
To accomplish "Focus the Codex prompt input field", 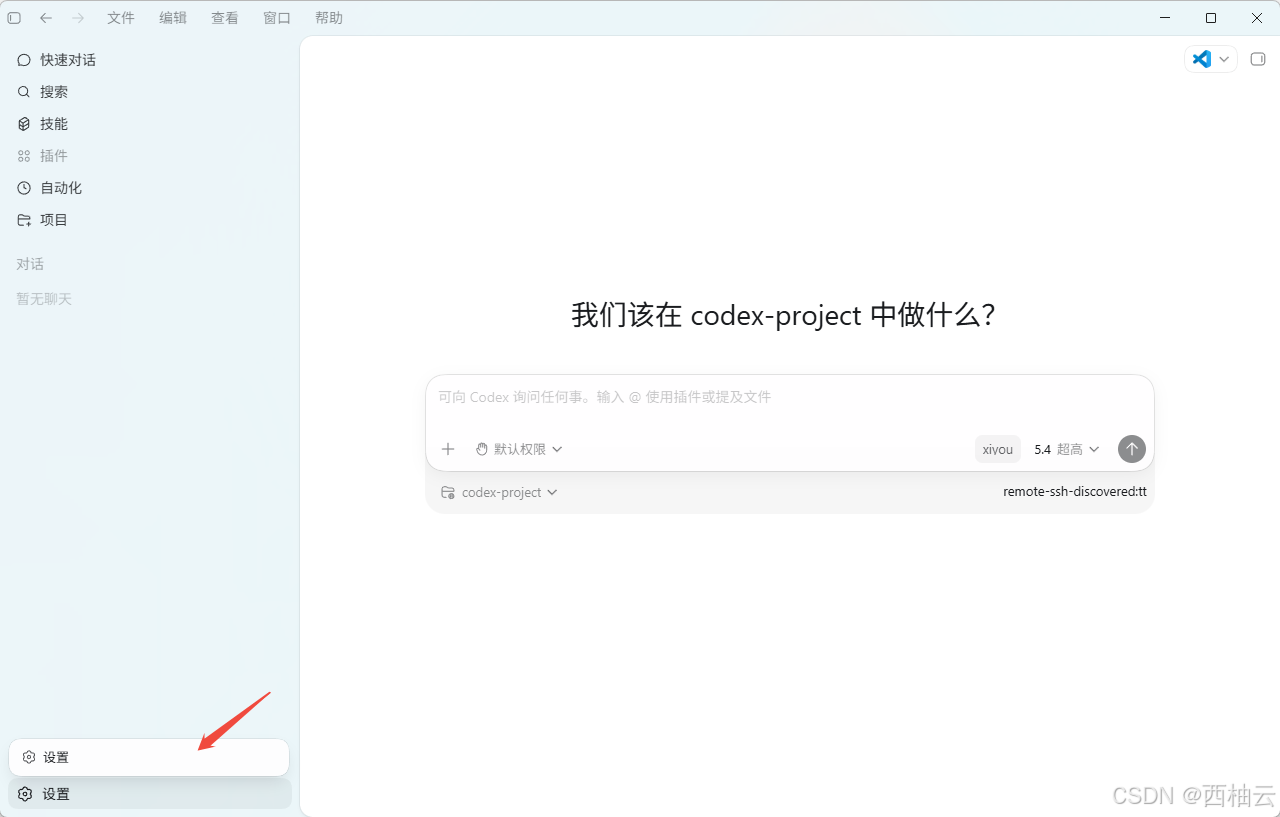I will 790,397.
